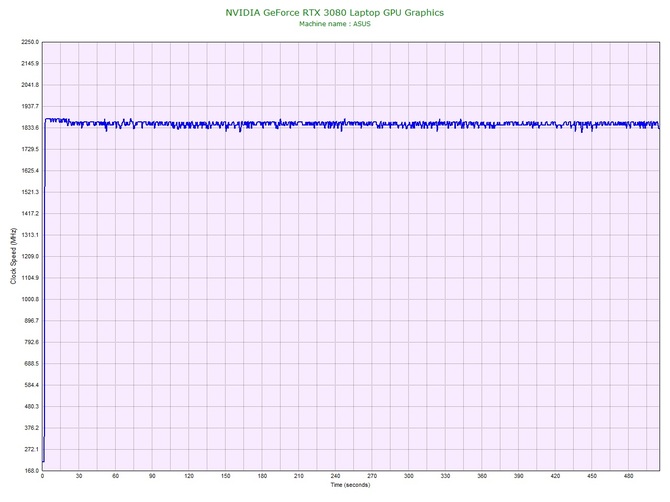Click the 1625.4 y-axis value

point(30,170)
